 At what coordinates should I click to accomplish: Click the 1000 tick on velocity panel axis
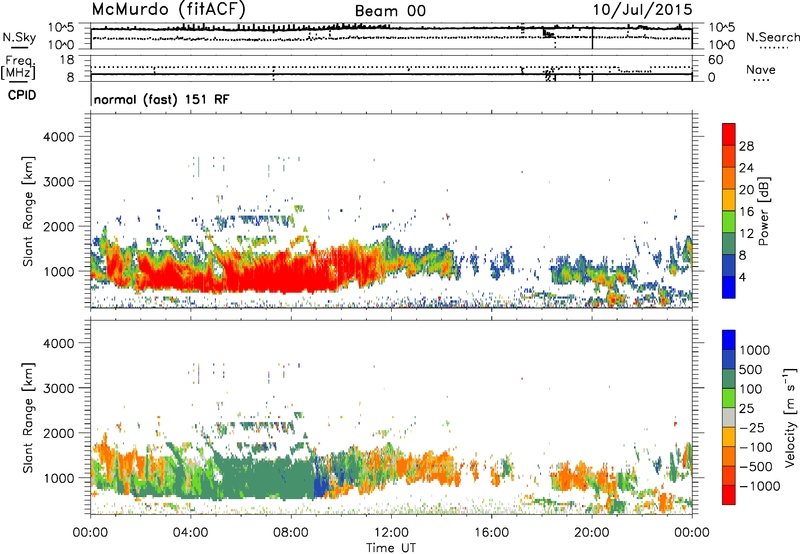click(58, 478)
